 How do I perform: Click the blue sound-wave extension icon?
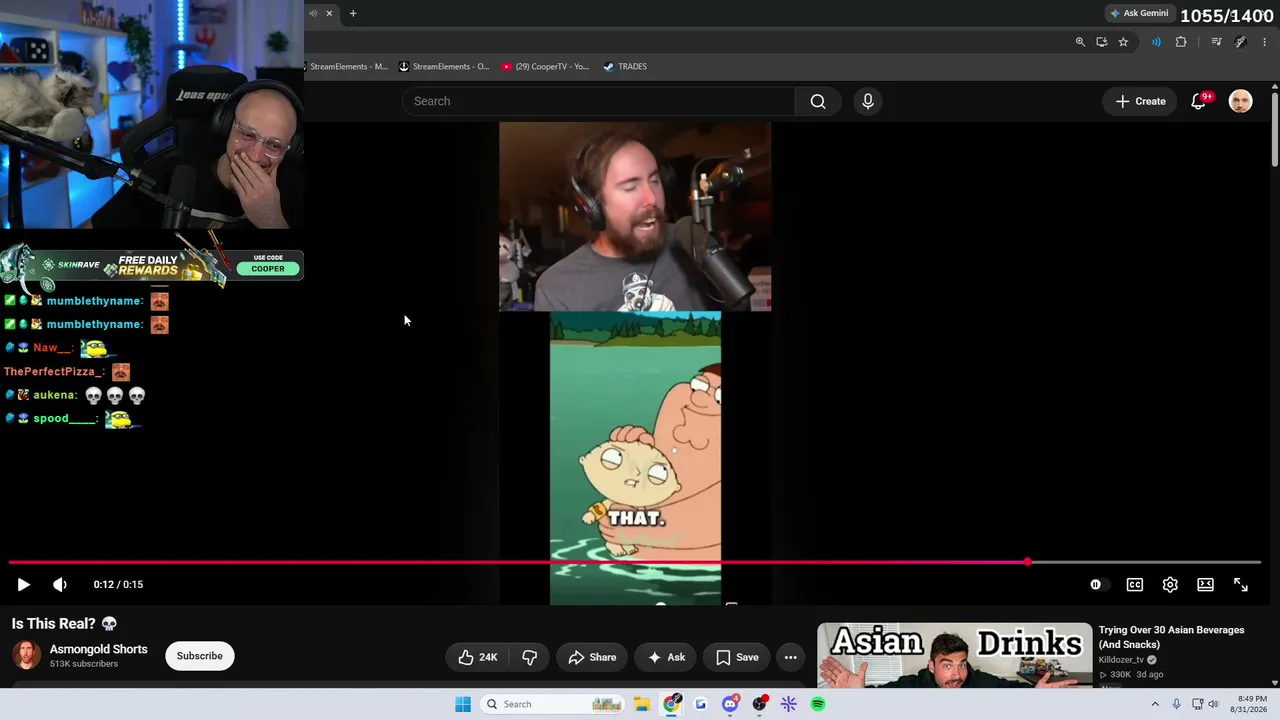pos(1156,42)
